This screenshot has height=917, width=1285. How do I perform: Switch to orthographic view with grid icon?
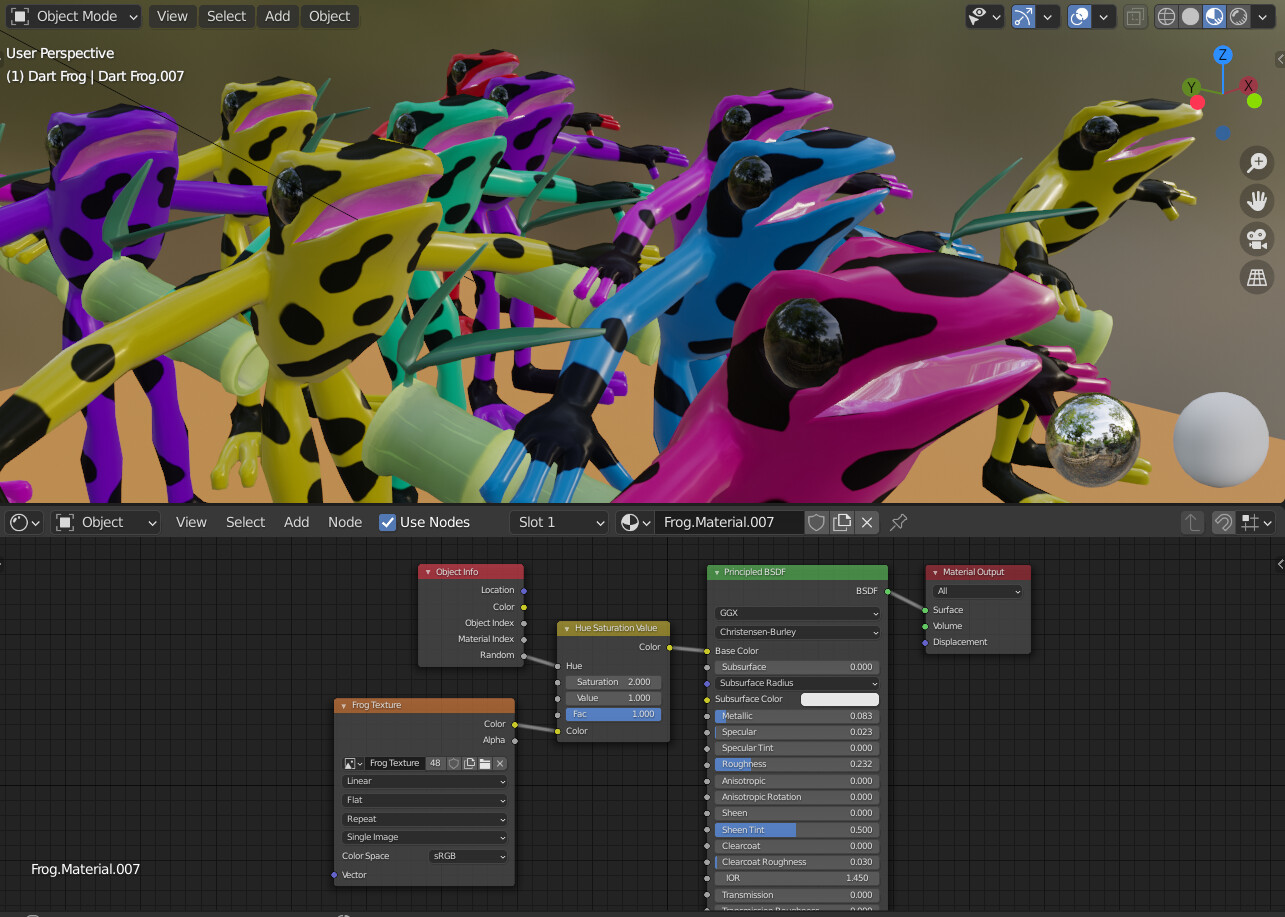tap(1257, 277)
